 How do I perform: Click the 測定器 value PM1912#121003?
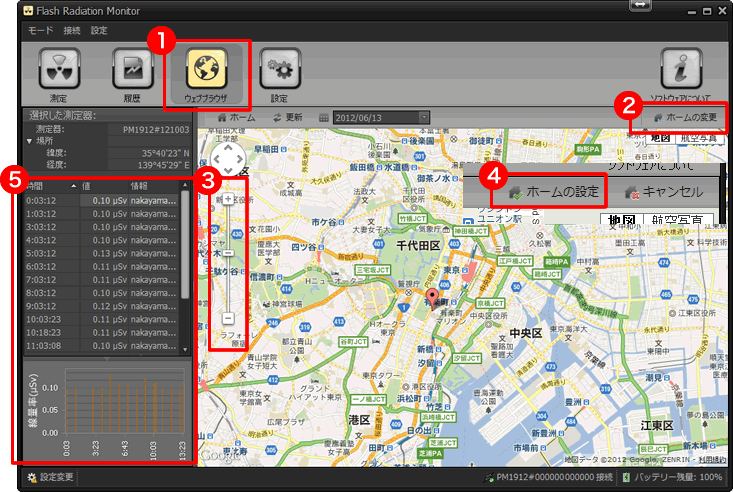coord(156,130)
